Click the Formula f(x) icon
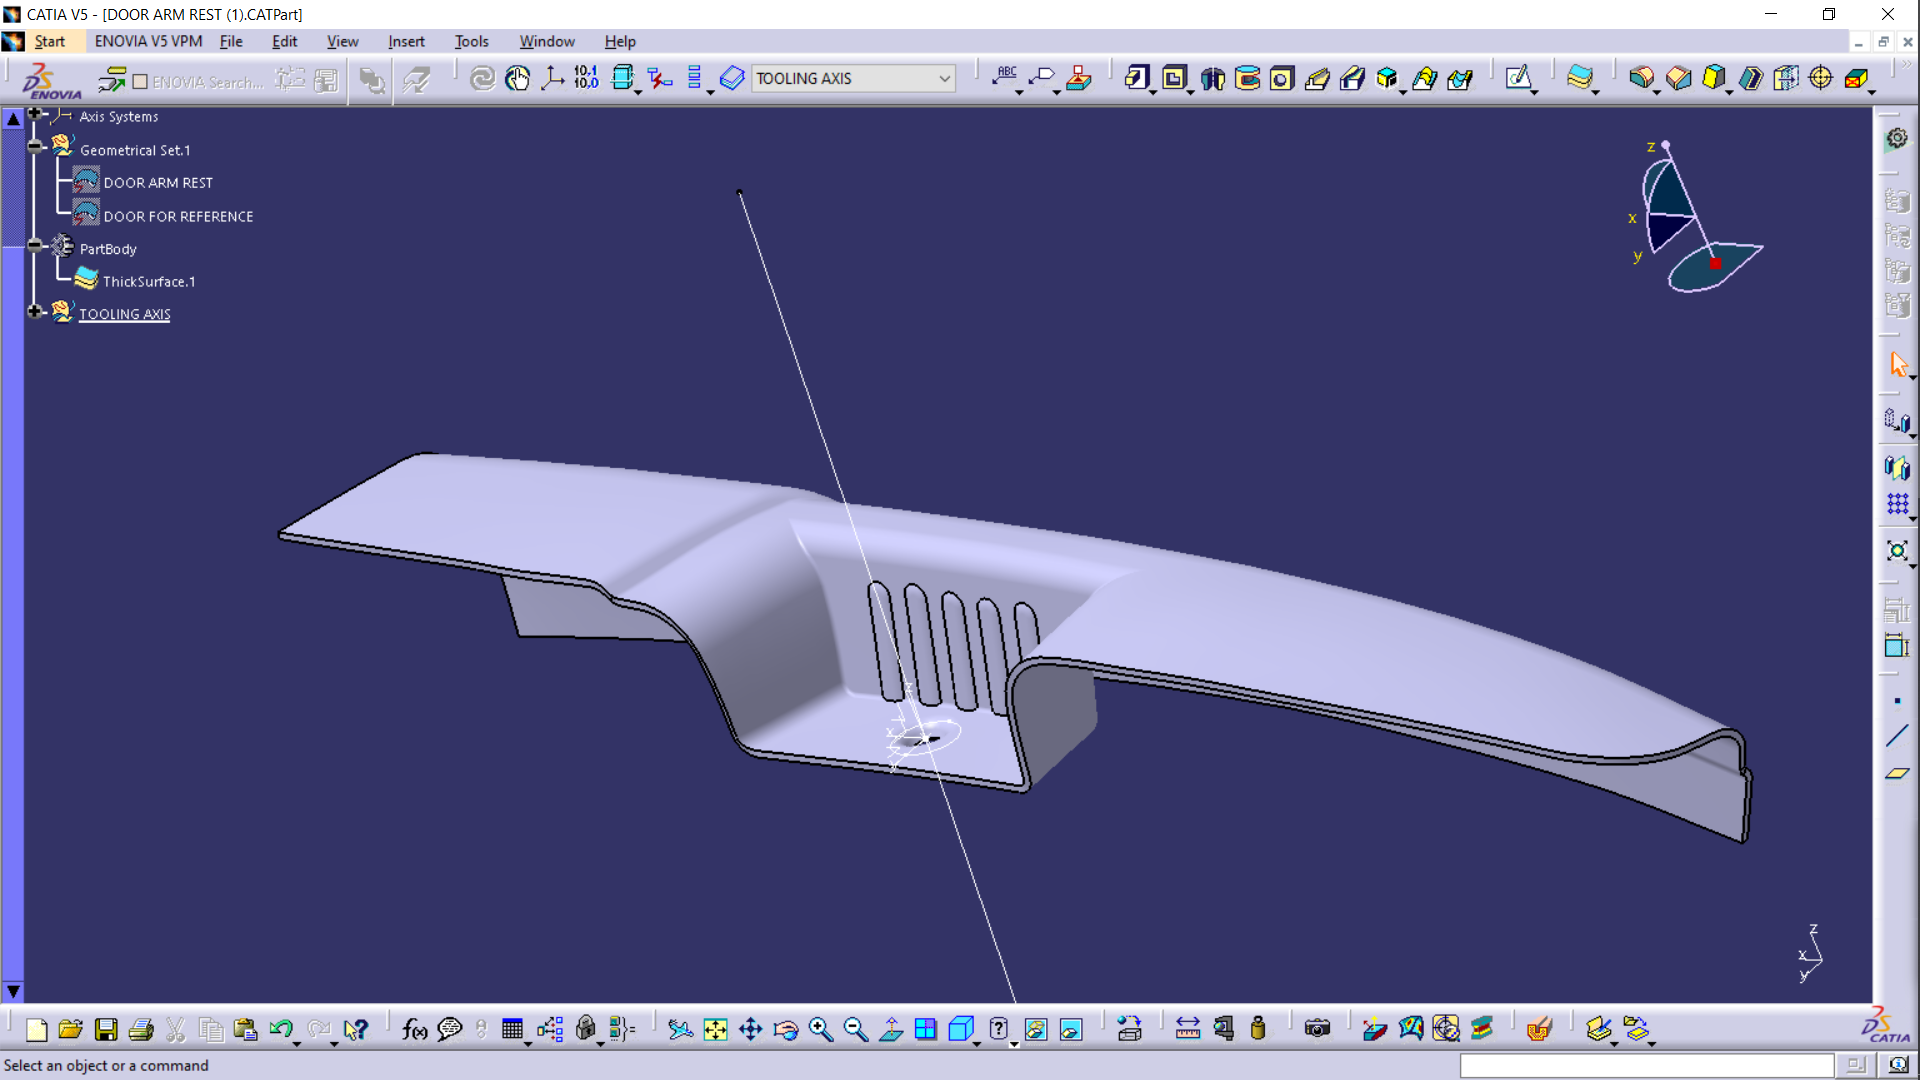Viewport: 1920px width, 1080px height. tap(414, 1029)
